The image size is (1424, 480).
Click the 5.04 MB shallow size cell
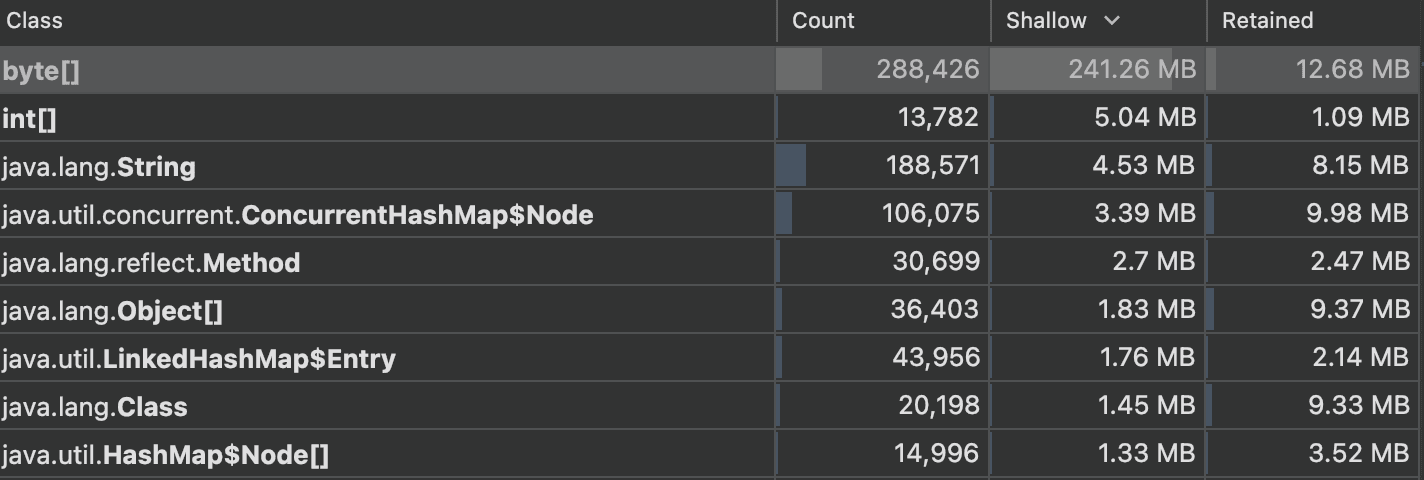tap(1142, 119)
